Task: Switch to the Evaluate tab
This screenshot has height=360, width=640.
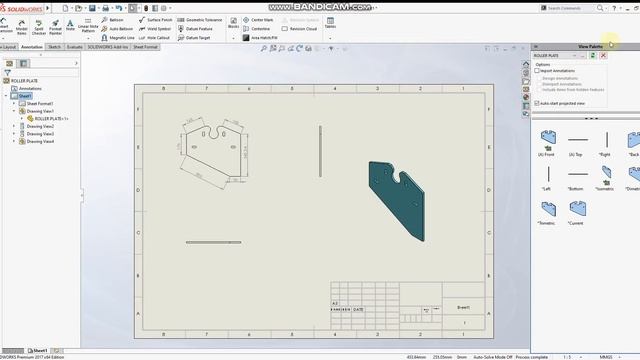Action: click(x=74, y=47)
